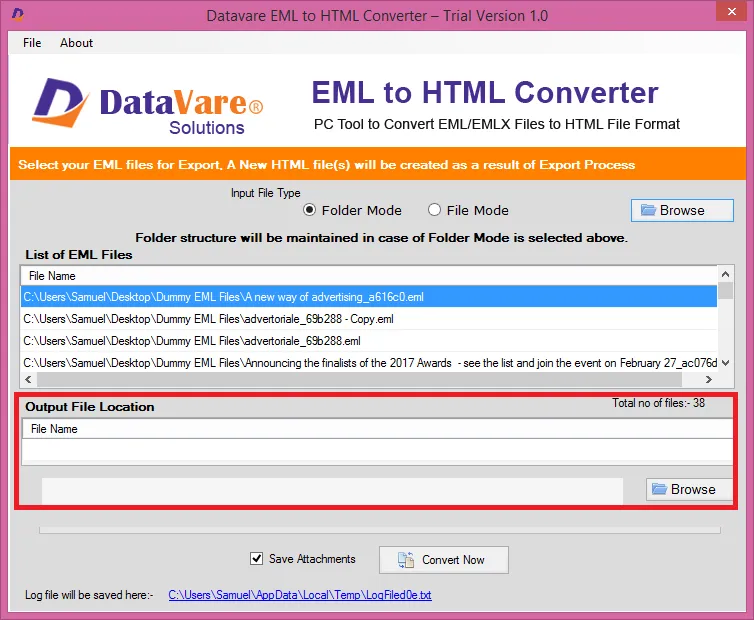Click the app icon in the title bar

click(18, 15)
